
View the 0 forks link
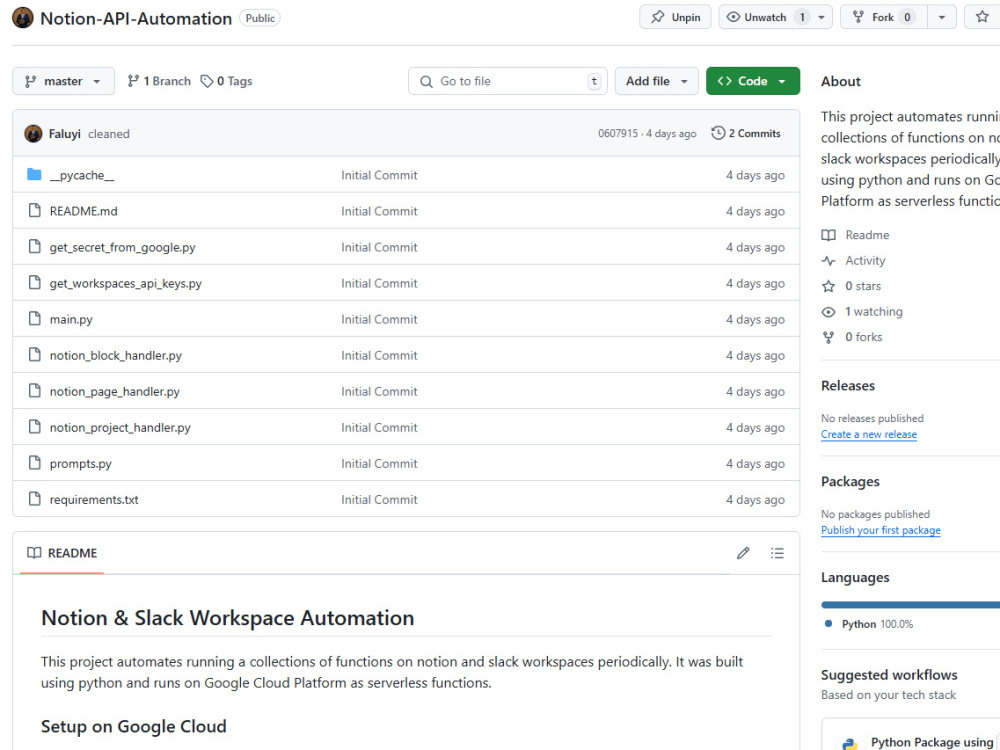[864, 337]
